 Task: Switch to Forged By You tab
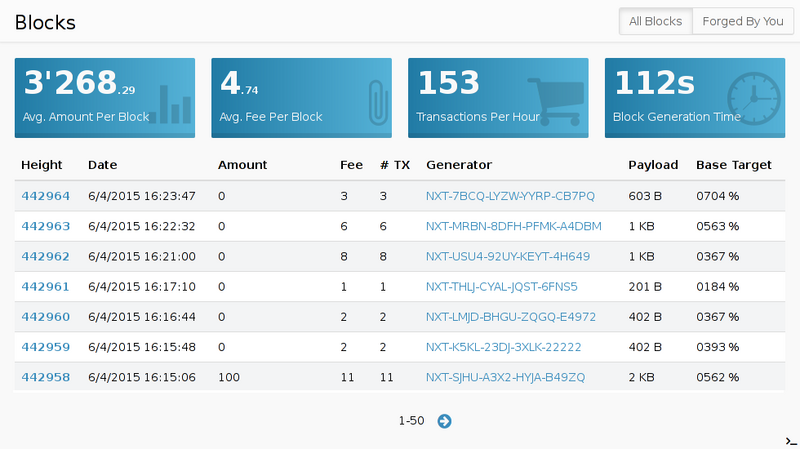[742, 21]
